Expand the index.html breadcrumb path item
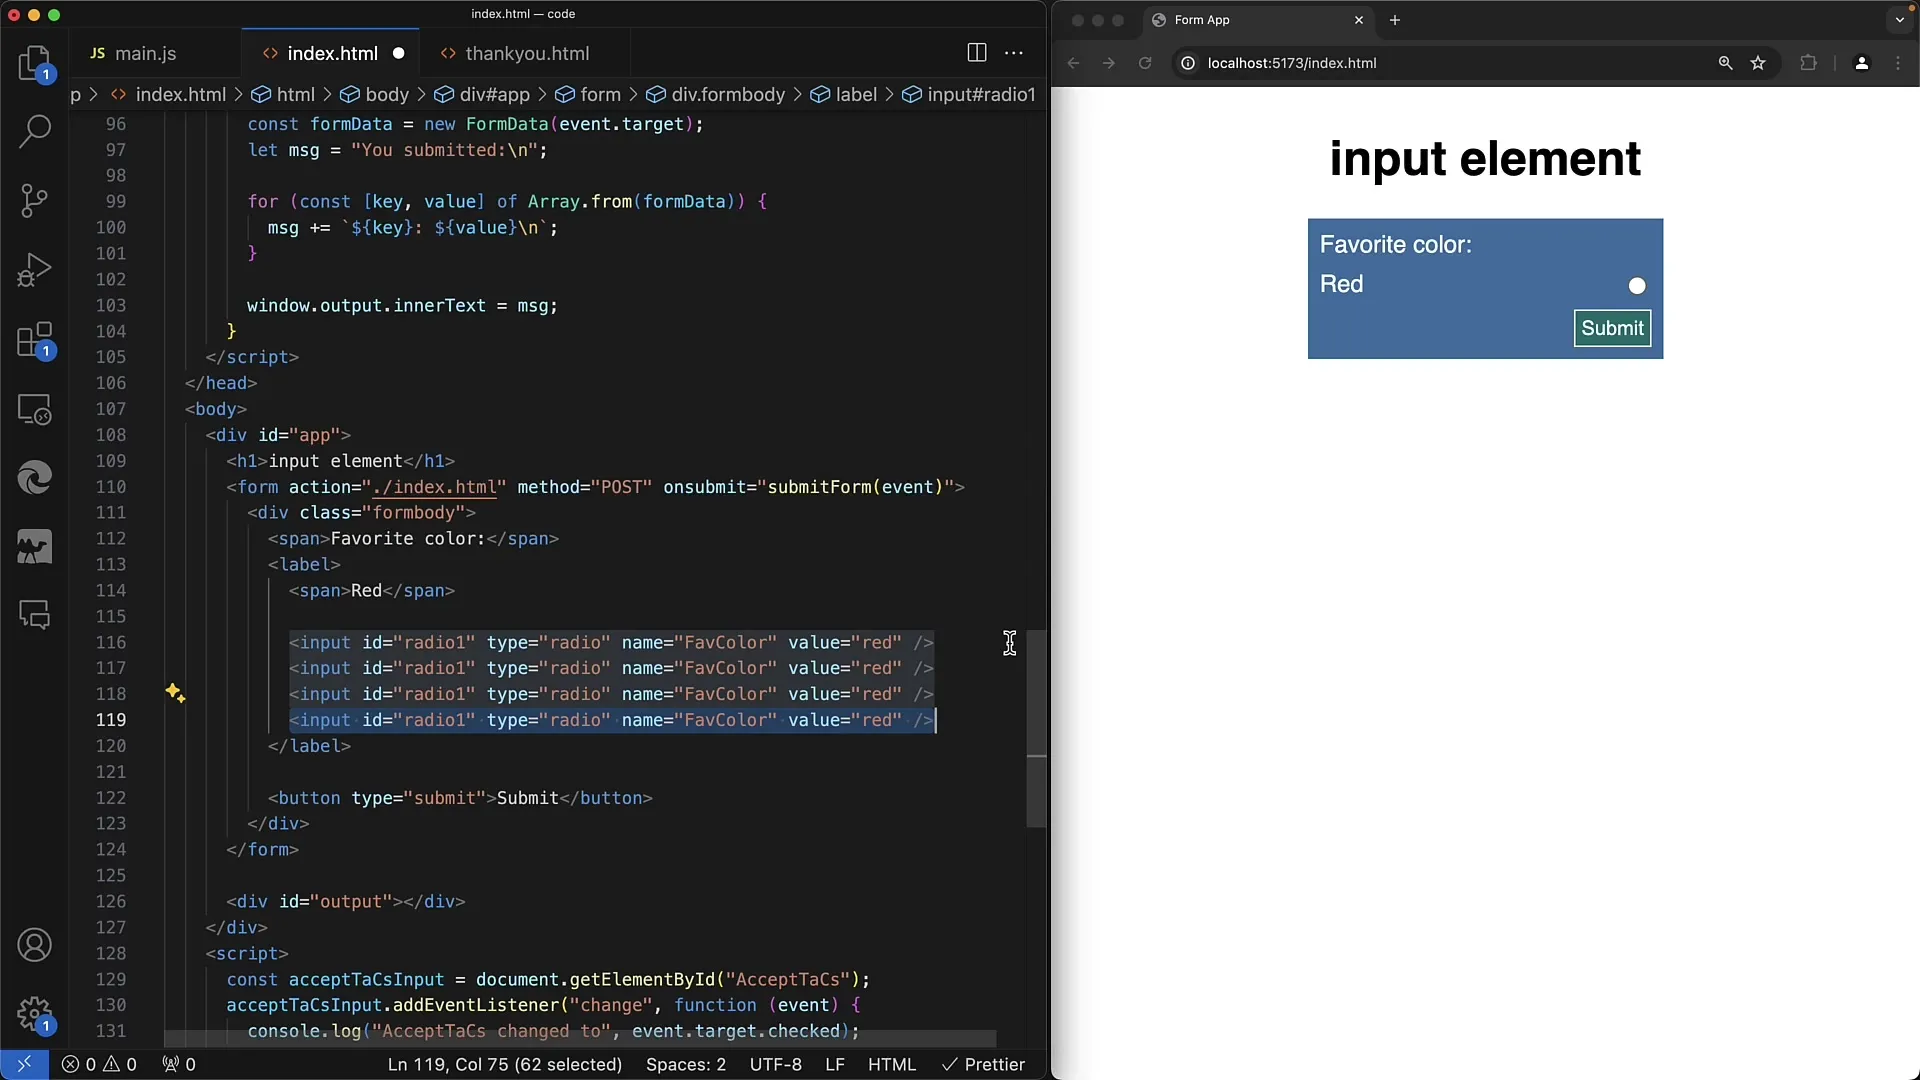This screenshot has height=1080, width=1920. (x=181, y=95)
